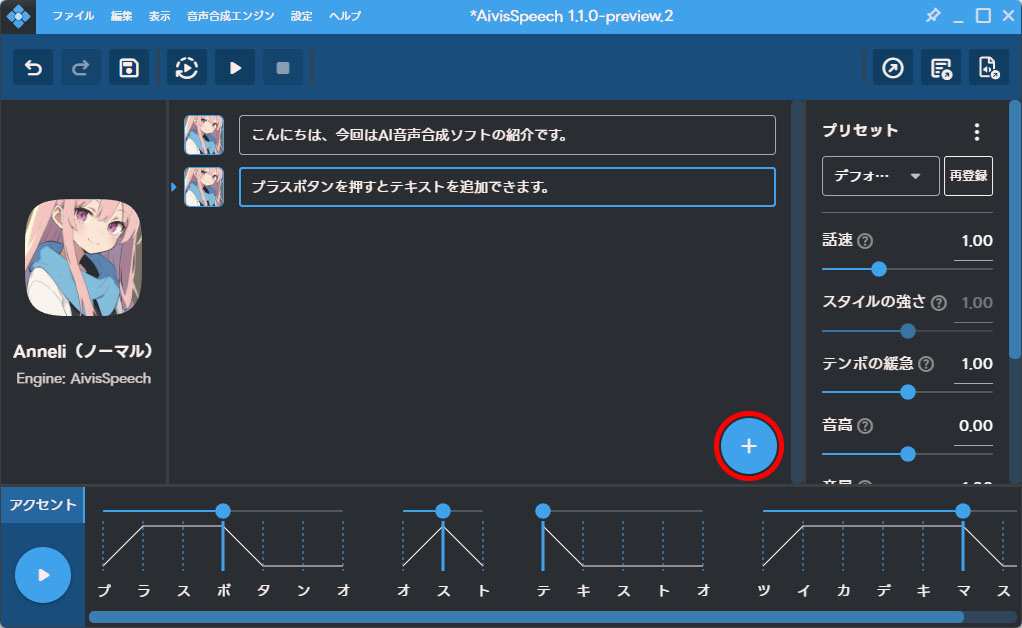This screenshot has width=1022, height=628.
Task: Click the 話速 help question icon
Action: (865, 241)
